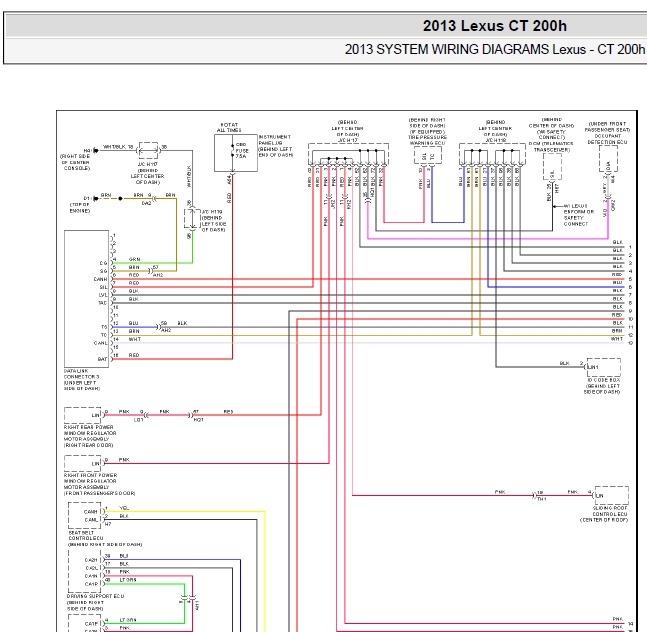
Task: Click the H41 terminal dot
Action: [96, 151]
